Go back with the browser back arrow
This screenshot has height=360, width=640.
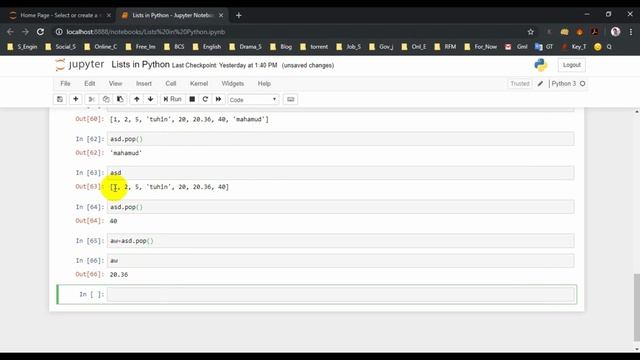(x=10, y=32)
